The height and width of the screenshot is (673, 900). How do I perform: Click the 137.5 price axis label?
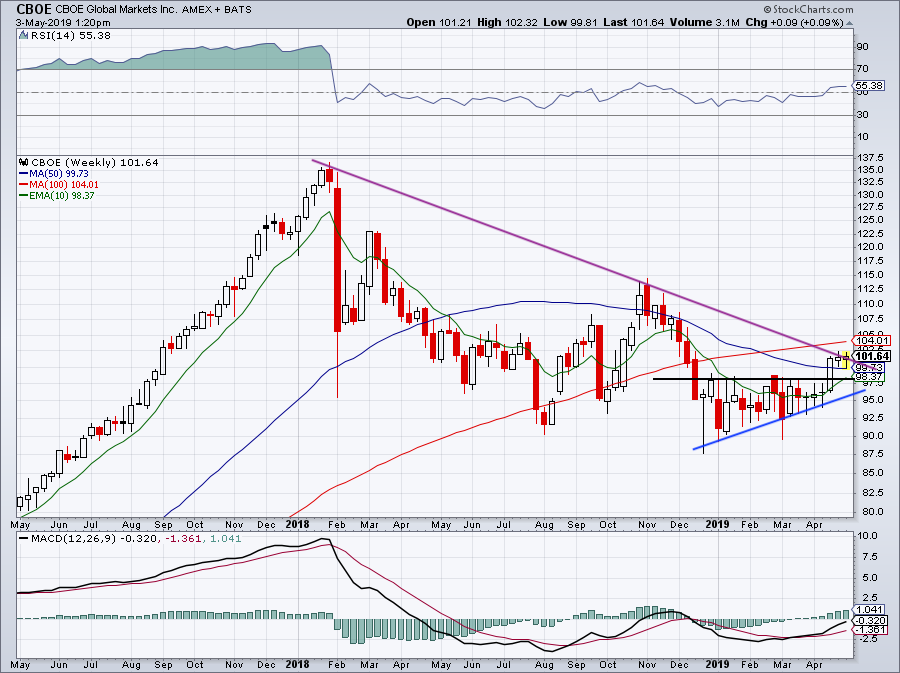pyautogui.click(x=869, y=157)
